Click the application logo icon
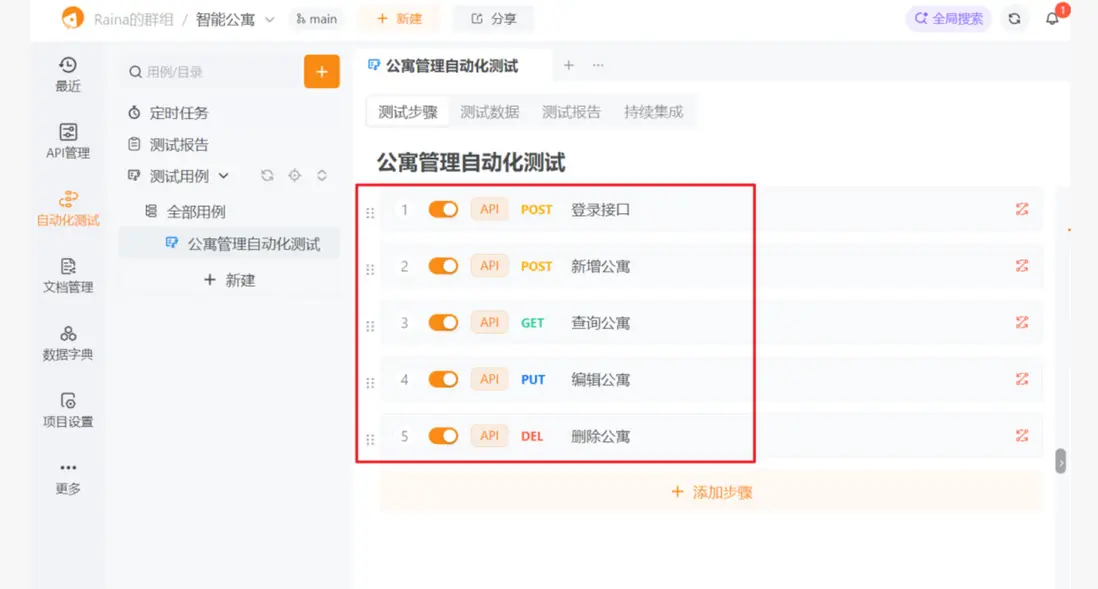The height and width of the screenshot is (589, 1098). [x=72, y=18]
